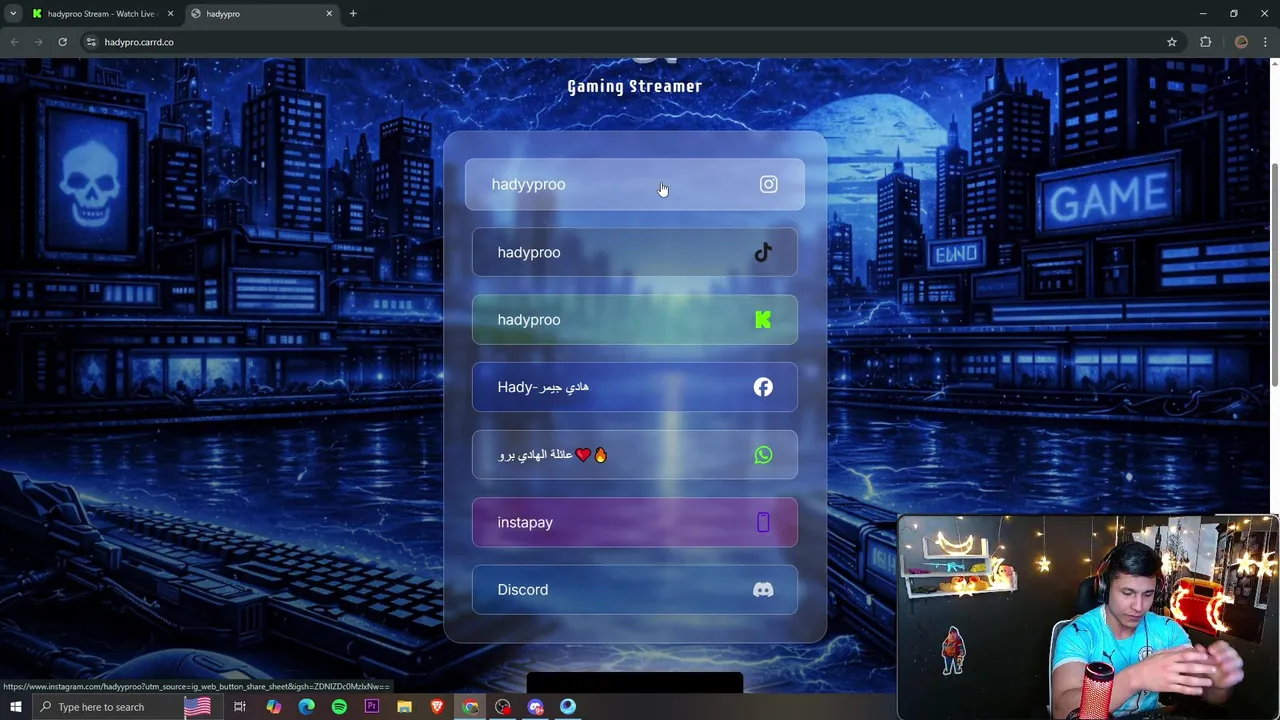Screen dimensions: 1280x720
Task: Open the hadyyproo Instagram link
Action: pyautogui.click(x=634, y=184)
